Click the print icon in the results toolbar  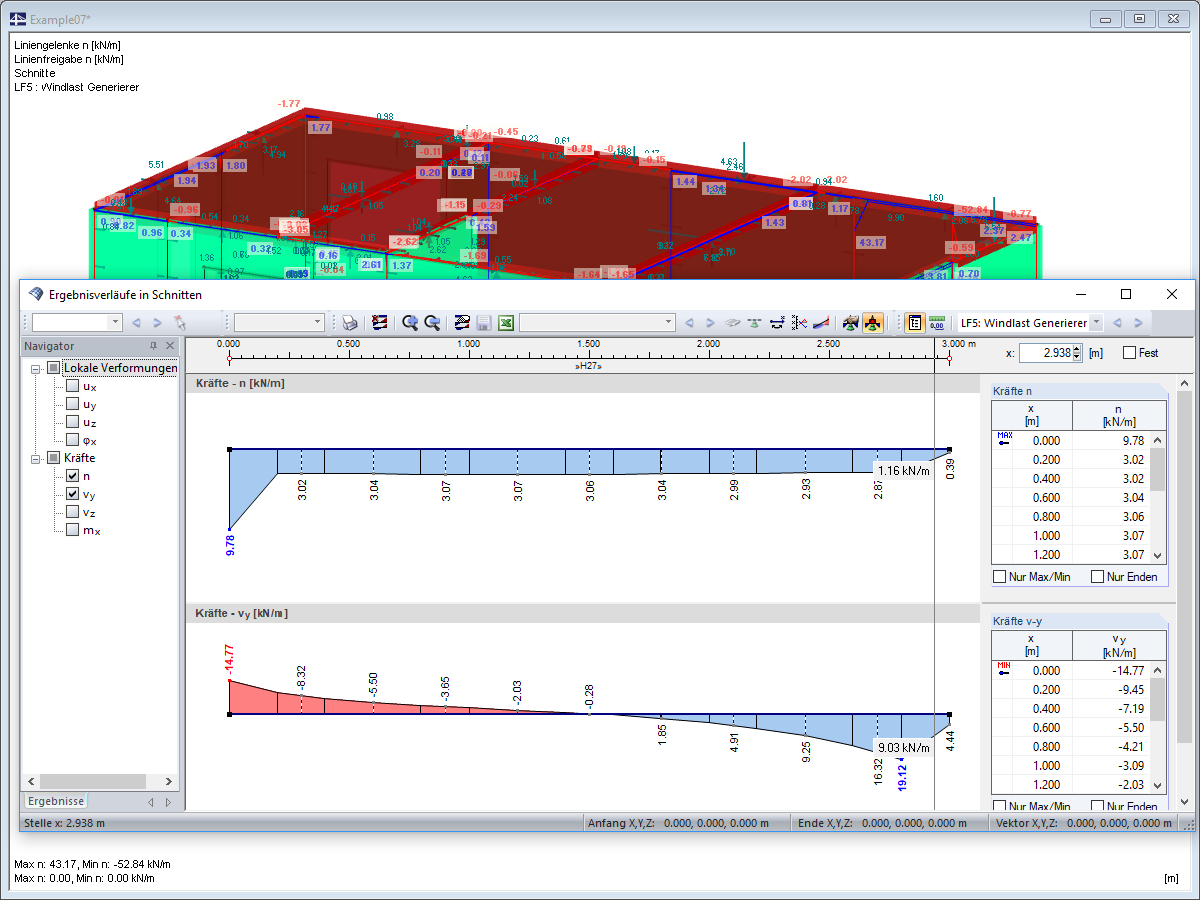tap(350, 323)
